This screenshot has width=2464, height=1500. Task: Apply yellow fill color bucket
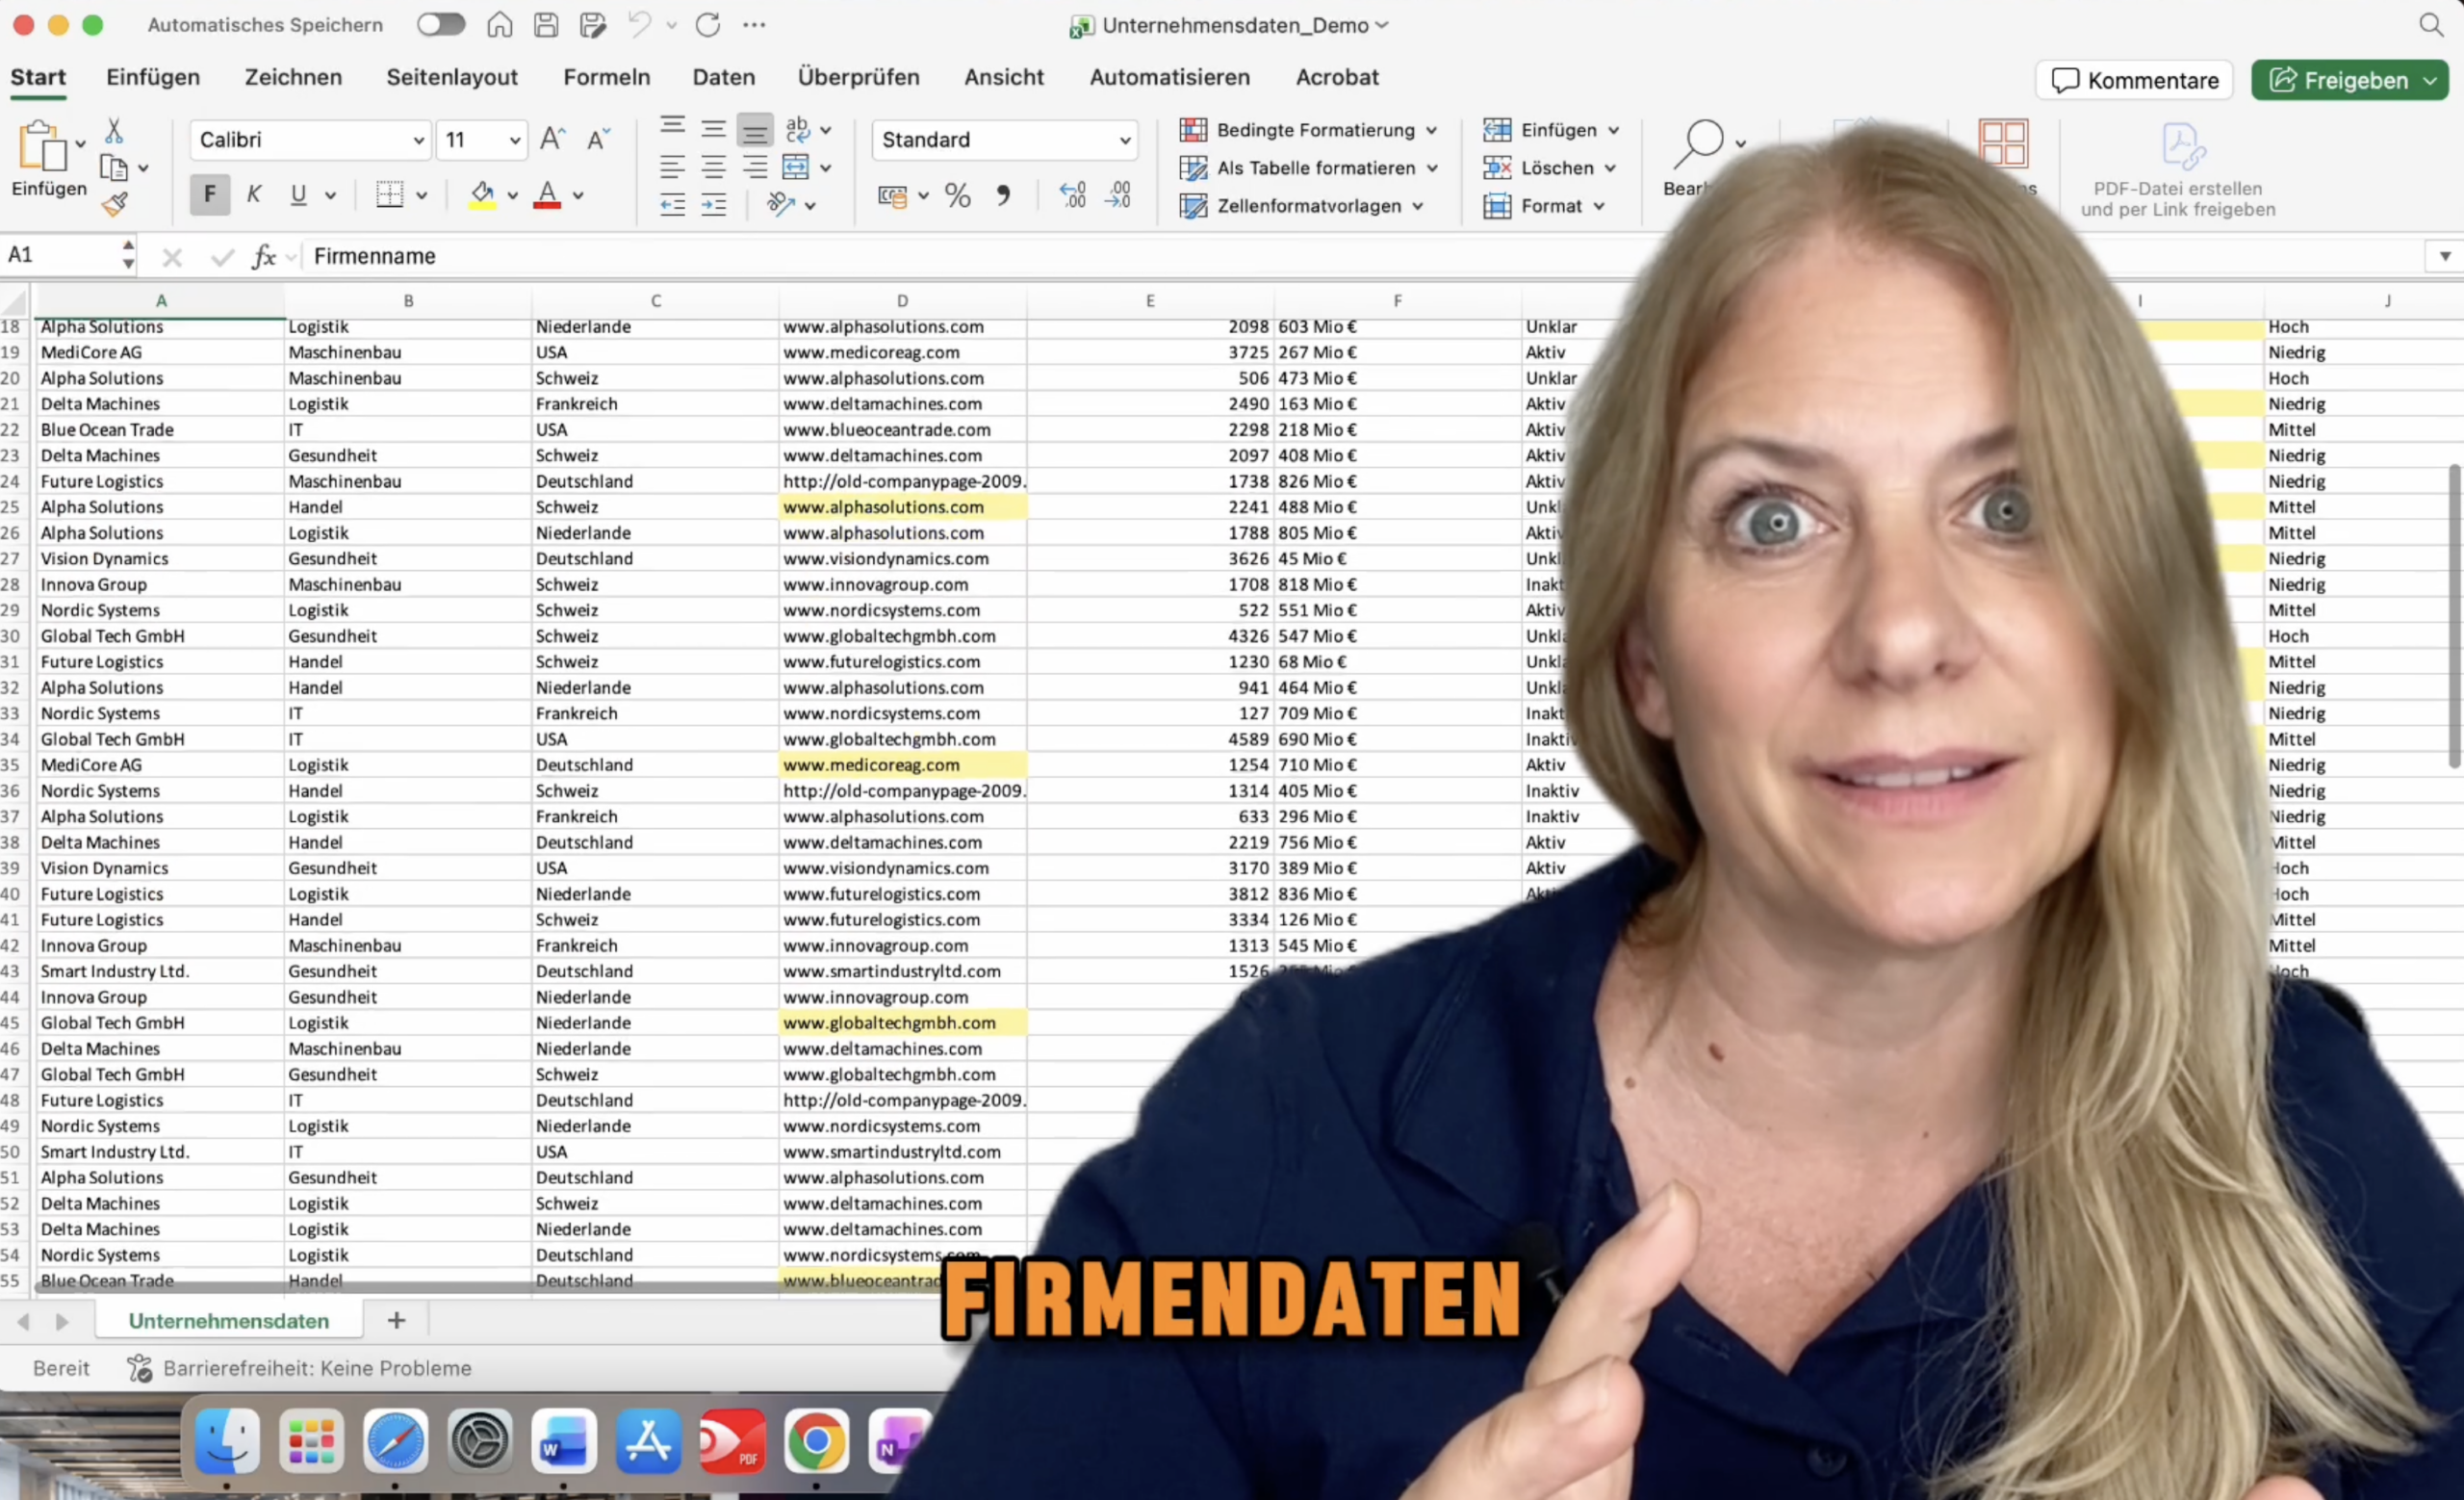click(483, 194)
